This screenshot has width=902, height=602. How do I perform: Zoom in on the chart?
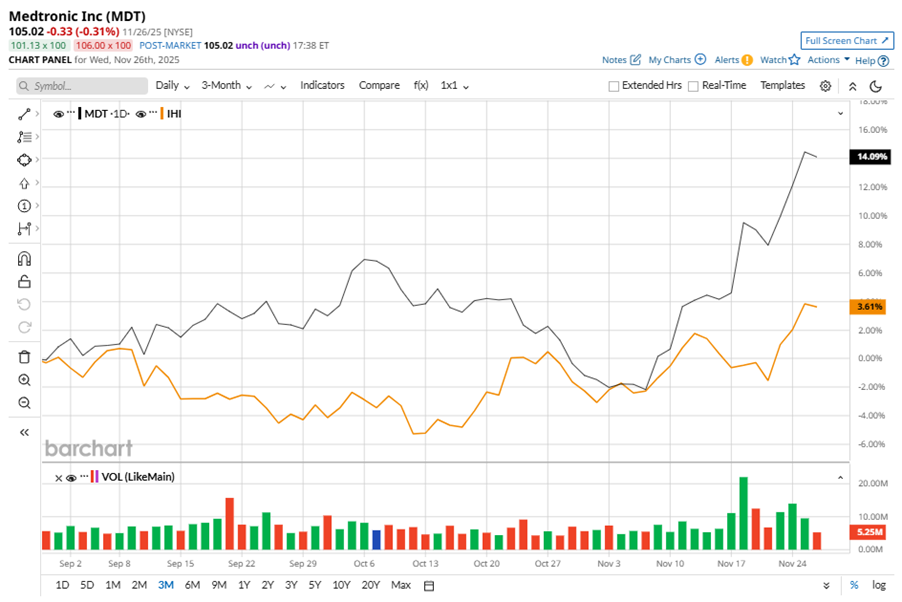(24, 380)
